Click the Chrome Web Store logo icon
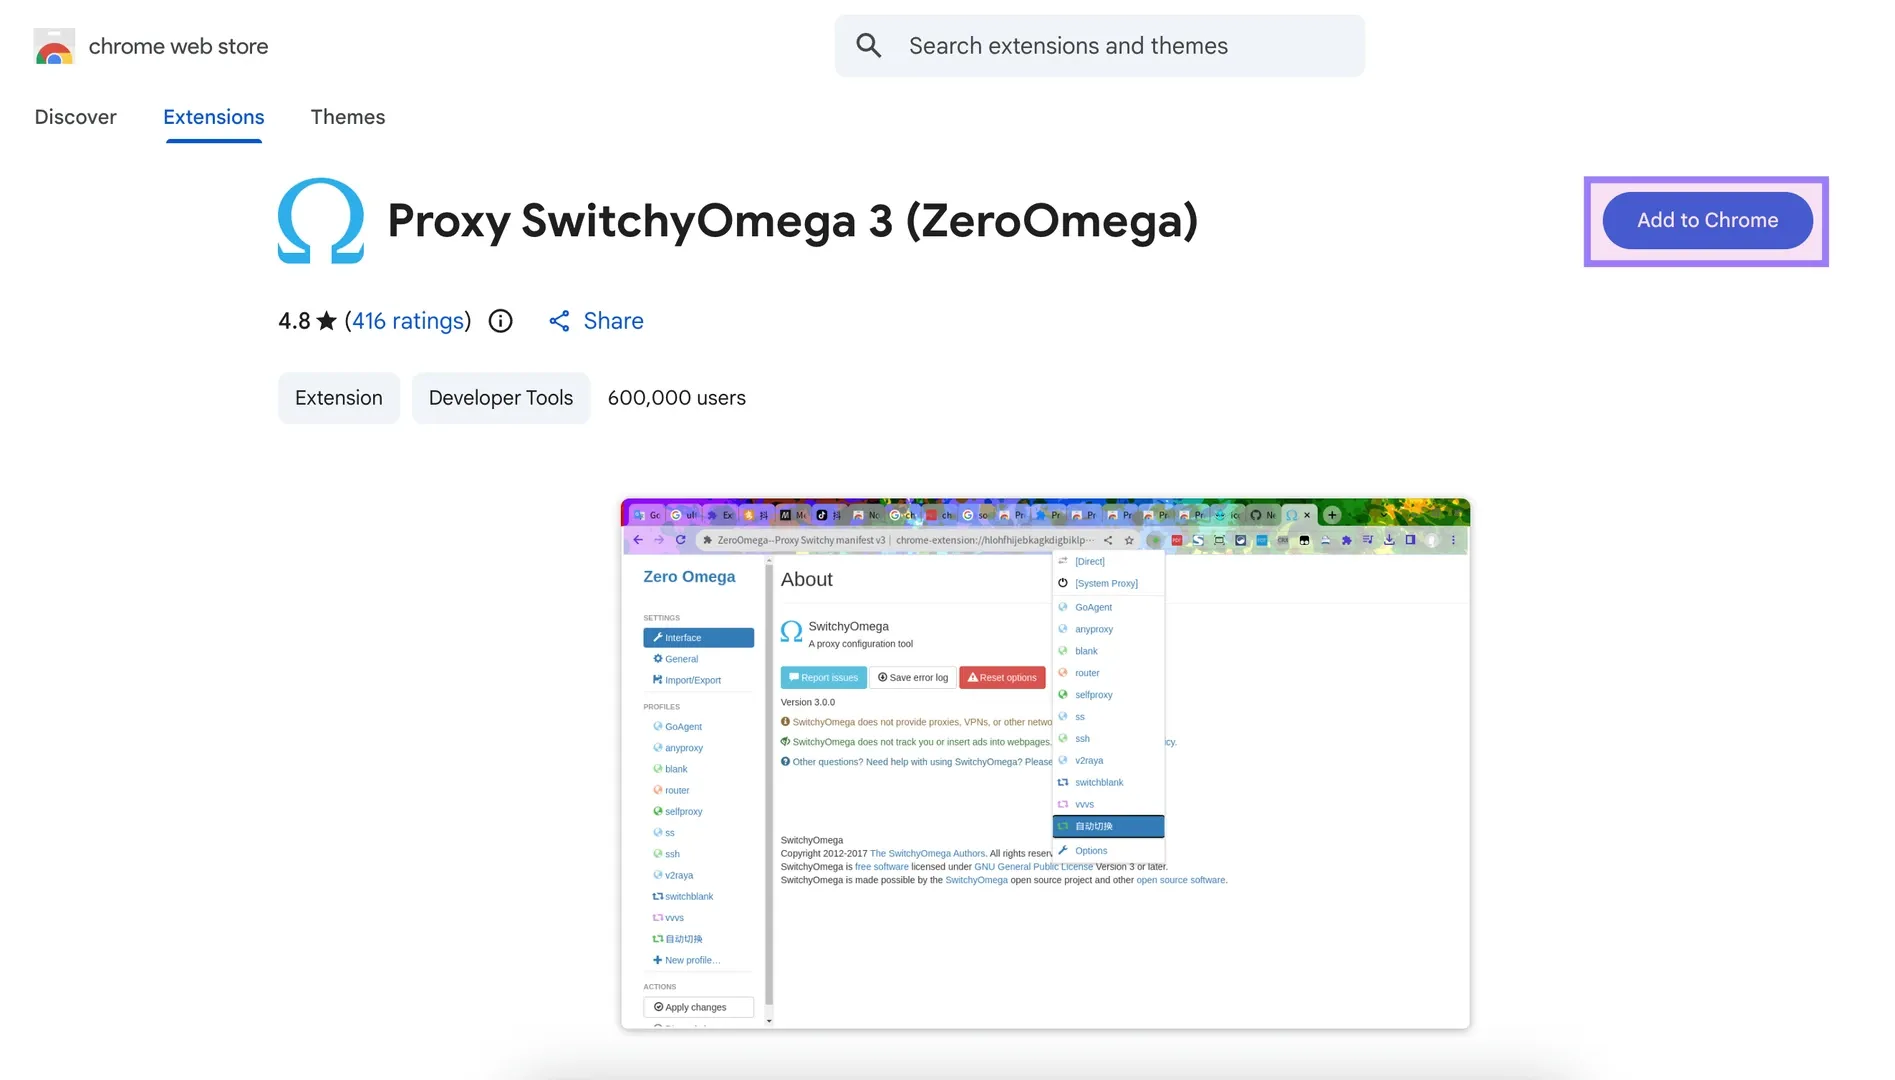The height and width of the screenshot is (1080, 1895). [54, 46]
